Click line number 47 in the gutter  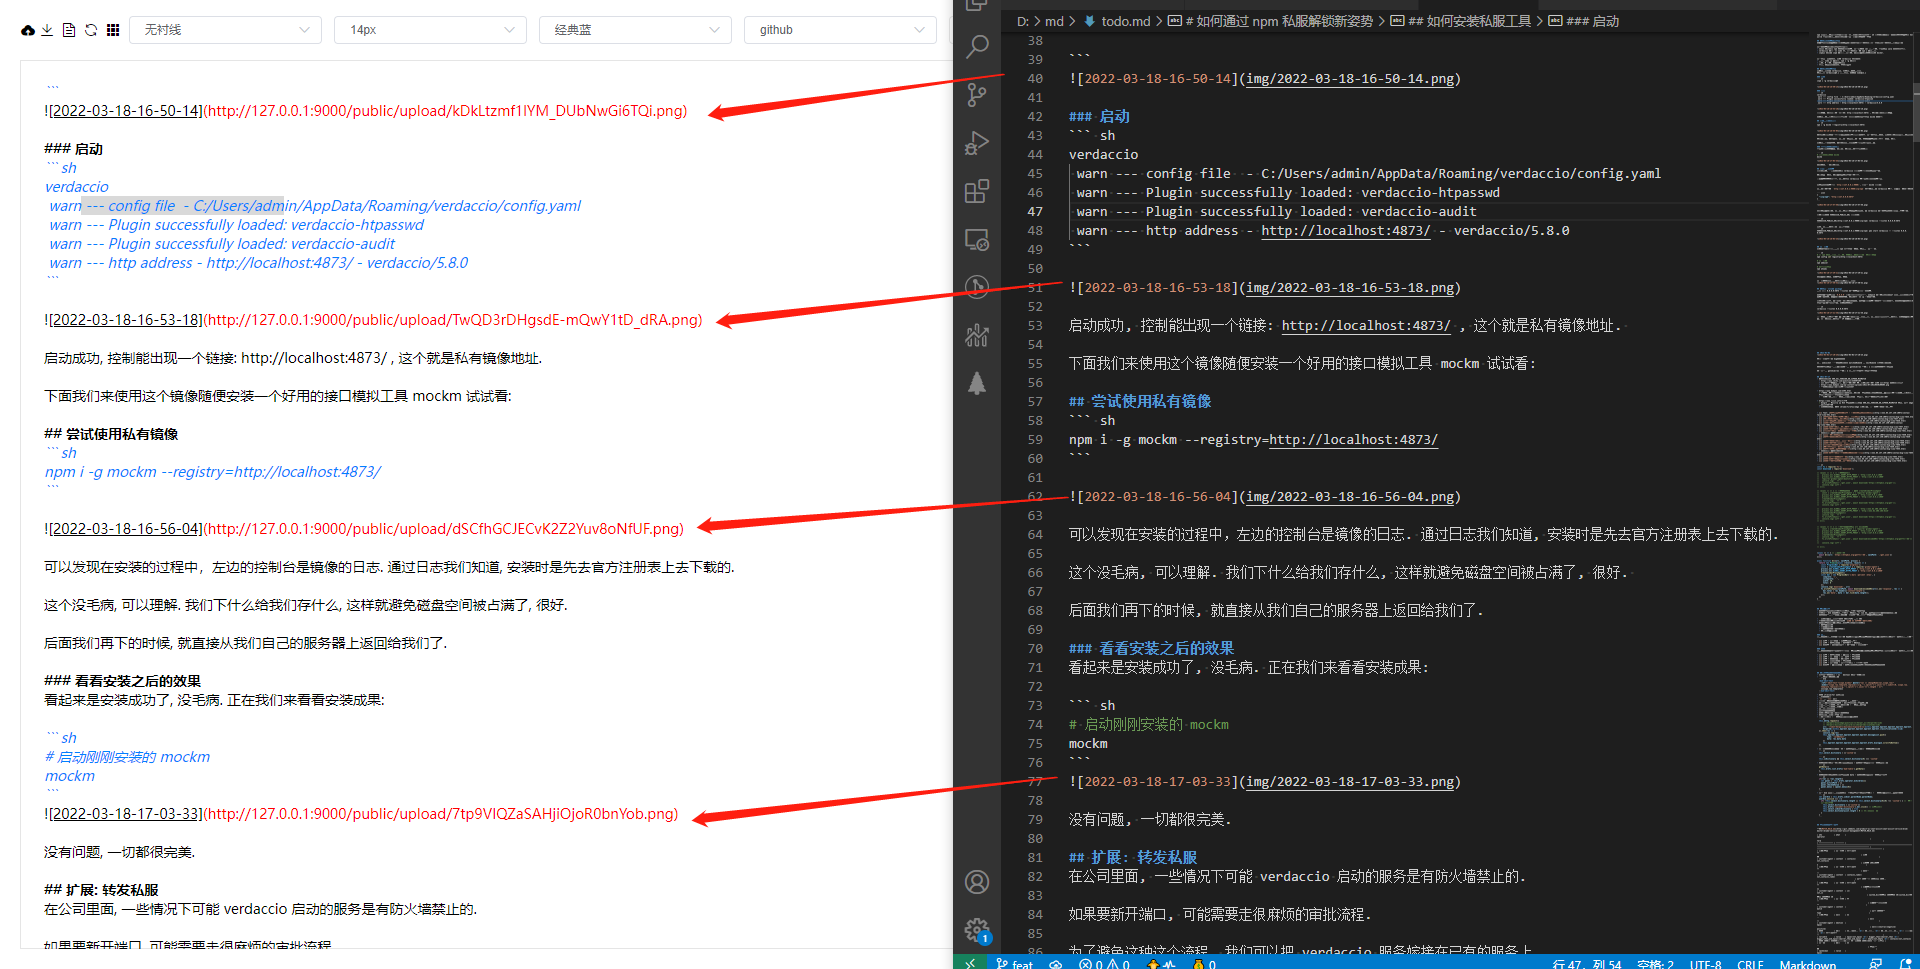tap(1034, 212)
